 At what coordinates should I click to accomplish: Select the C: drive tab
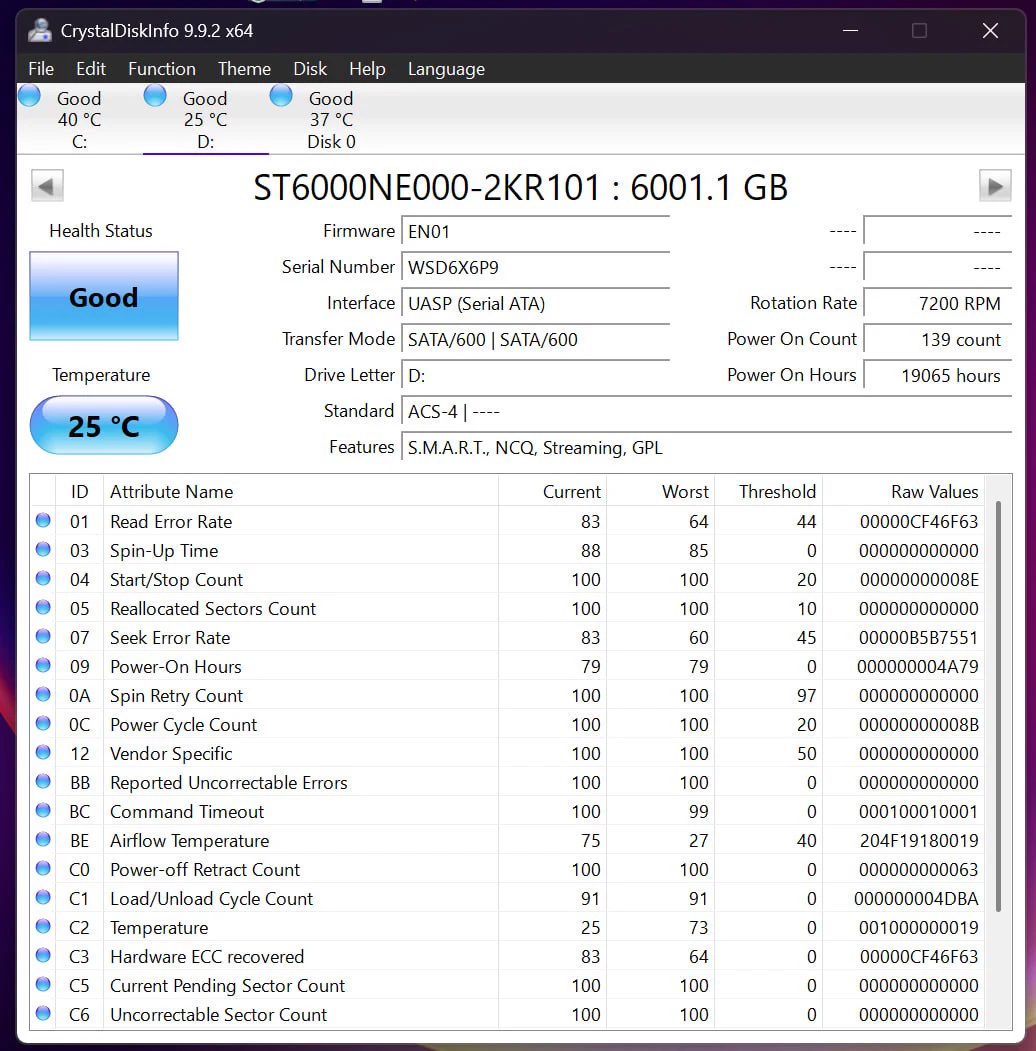79,119
